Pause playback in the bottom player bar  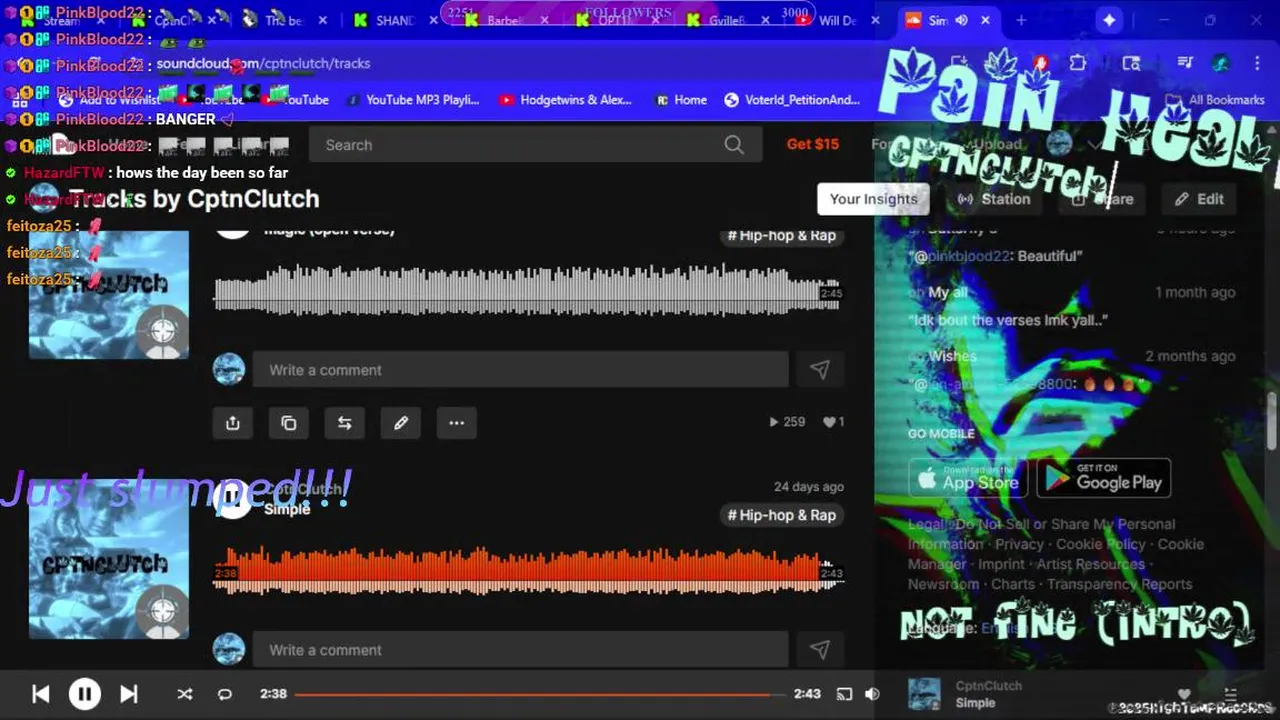pos(85,694)
